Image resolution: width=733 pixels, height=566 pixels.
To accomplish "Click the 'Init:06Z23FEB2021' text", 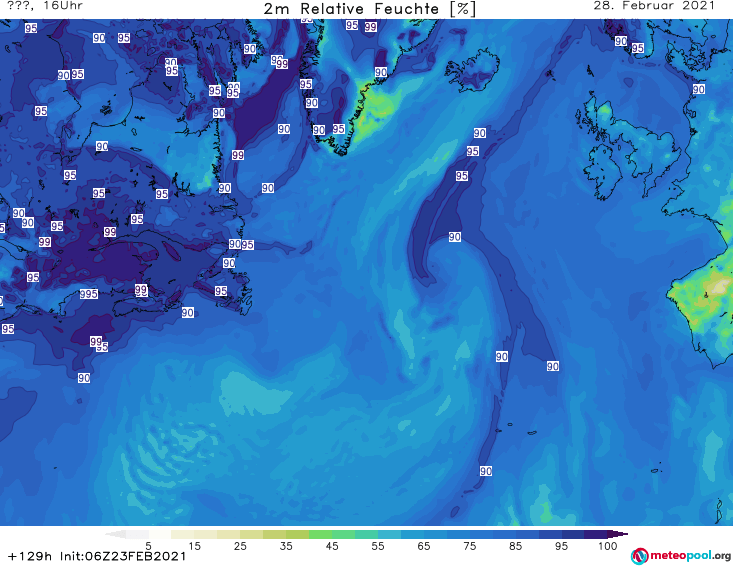I will click(x=123, y=556).
